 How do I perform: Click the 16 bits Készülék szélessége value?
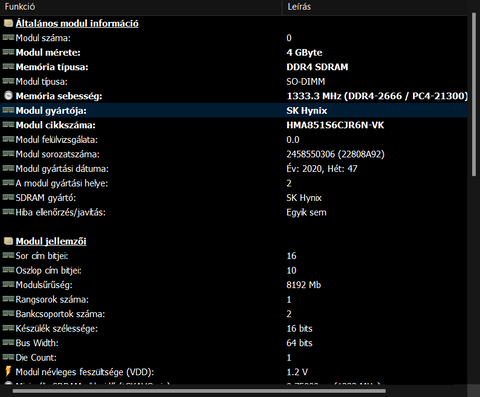tap(300, 329)
